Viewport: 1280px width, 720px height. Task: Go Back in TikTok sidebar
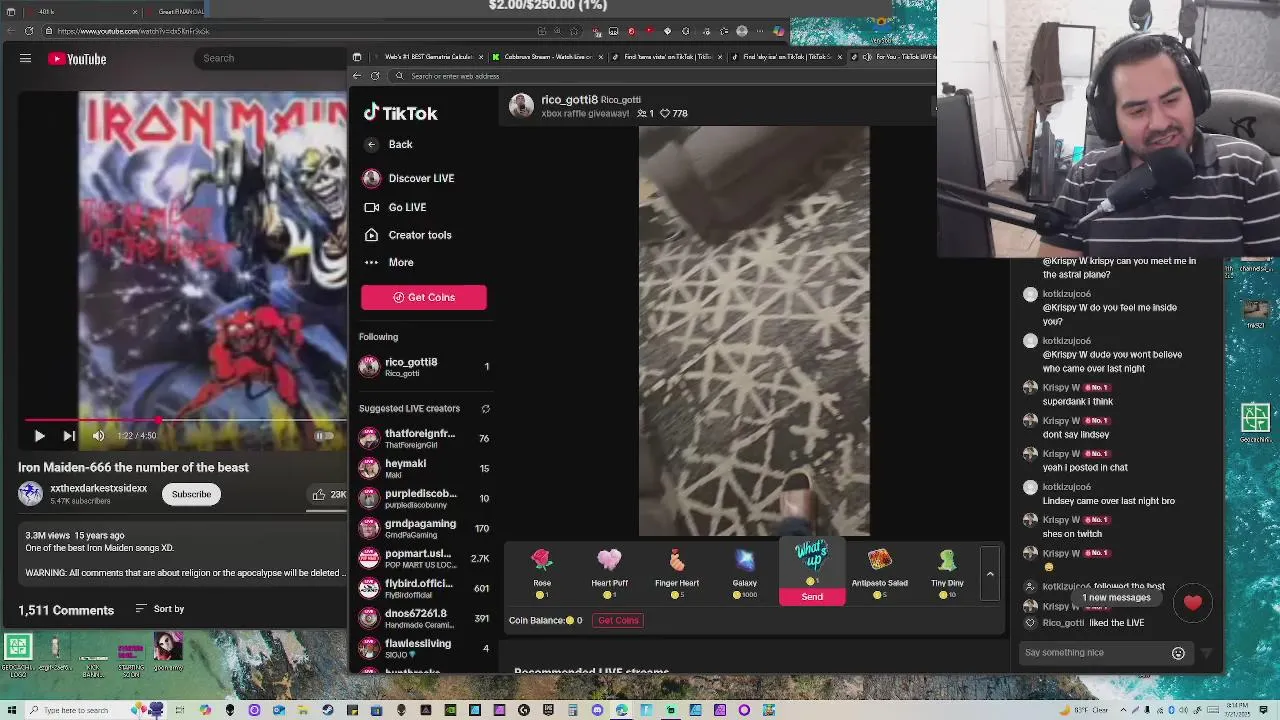pos(390,144)
